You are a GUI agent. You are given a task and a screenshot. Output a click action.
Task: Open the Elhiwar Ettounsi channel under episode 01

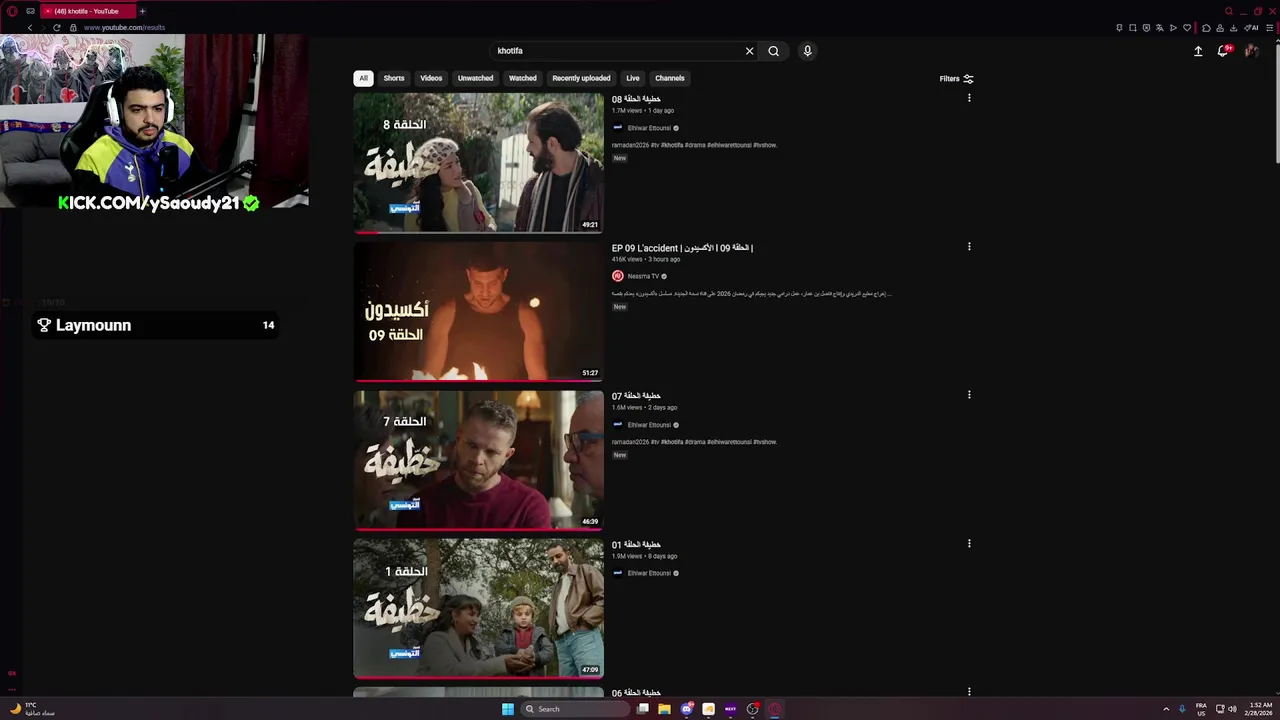coord(649,573)
